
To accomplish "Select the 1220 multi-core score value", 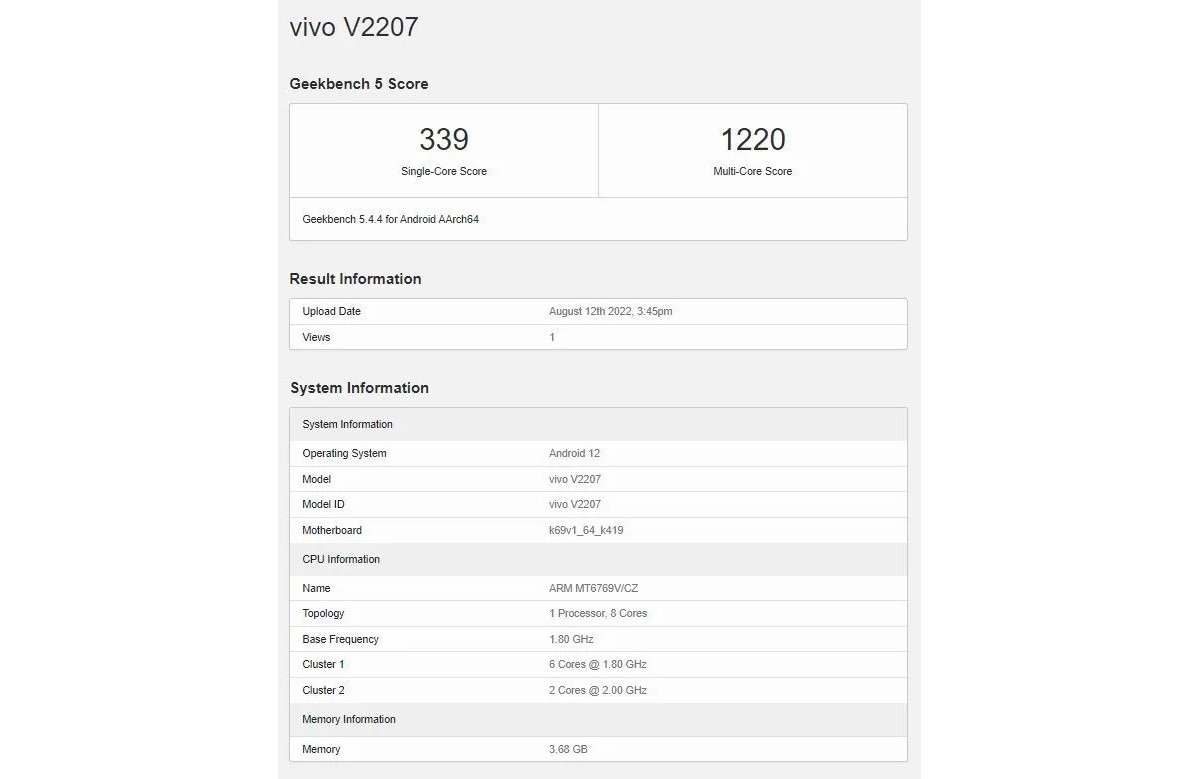I will pyautogui.click(x=753, y=139).
